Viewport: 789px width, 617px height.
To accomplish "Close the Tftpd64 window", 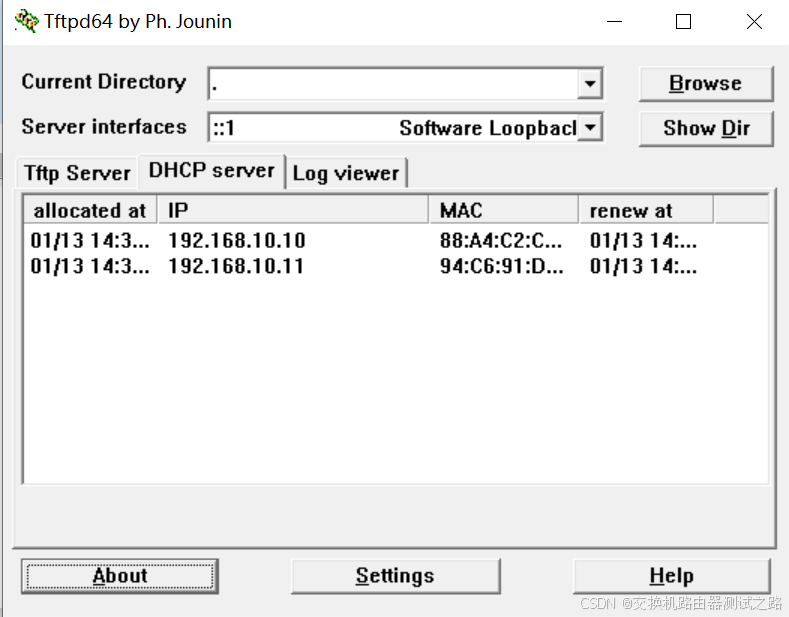I will [754, 22].
